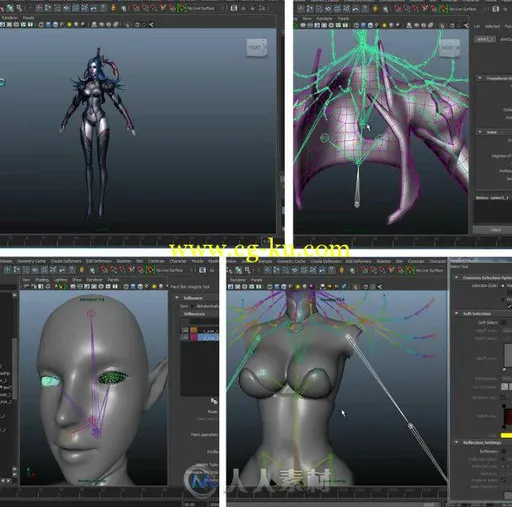Image resolution: width=512 pixels, height=507 pixels.
Task: Click the yellow Use All Lights icon in the torso window
Action: tap(297, 286)
